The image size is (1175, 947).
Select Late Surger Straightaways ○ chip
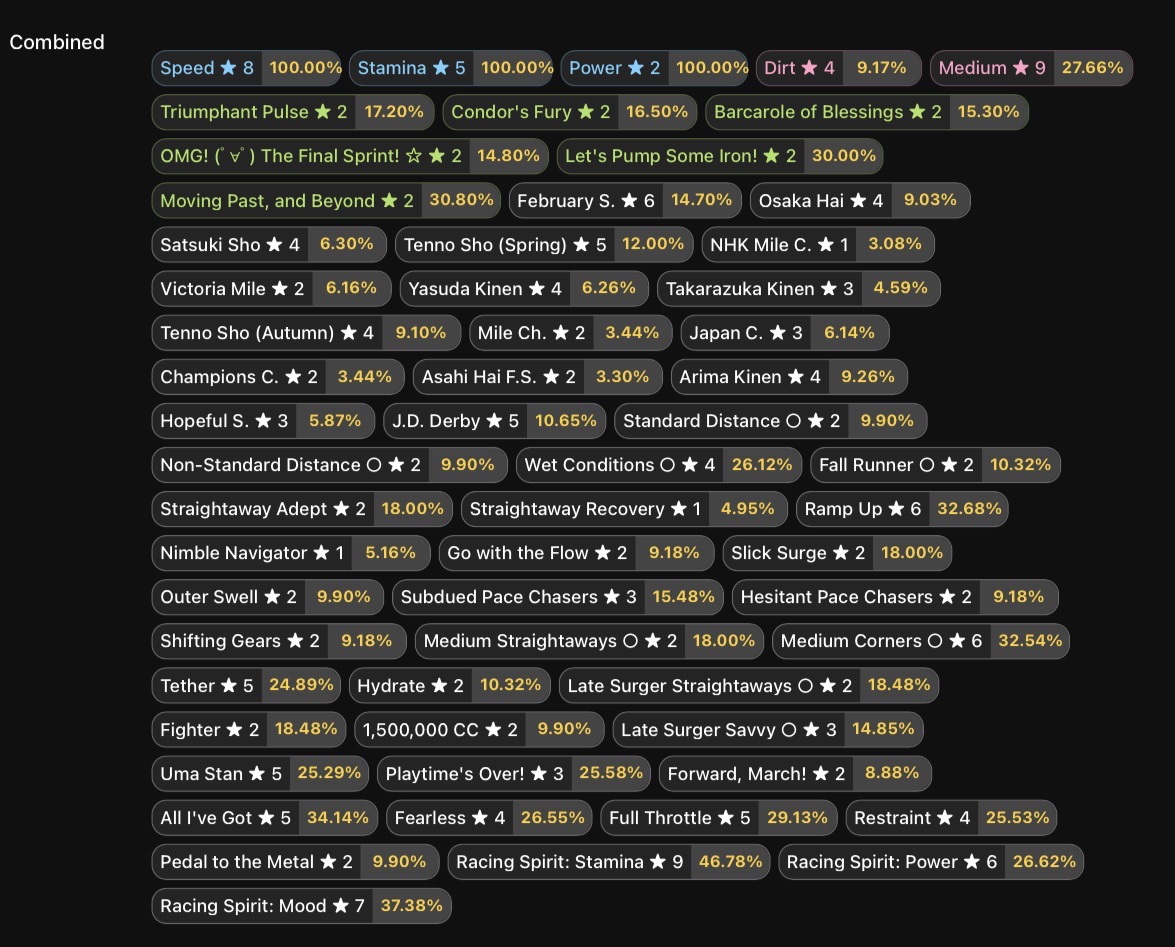[749, 686]
